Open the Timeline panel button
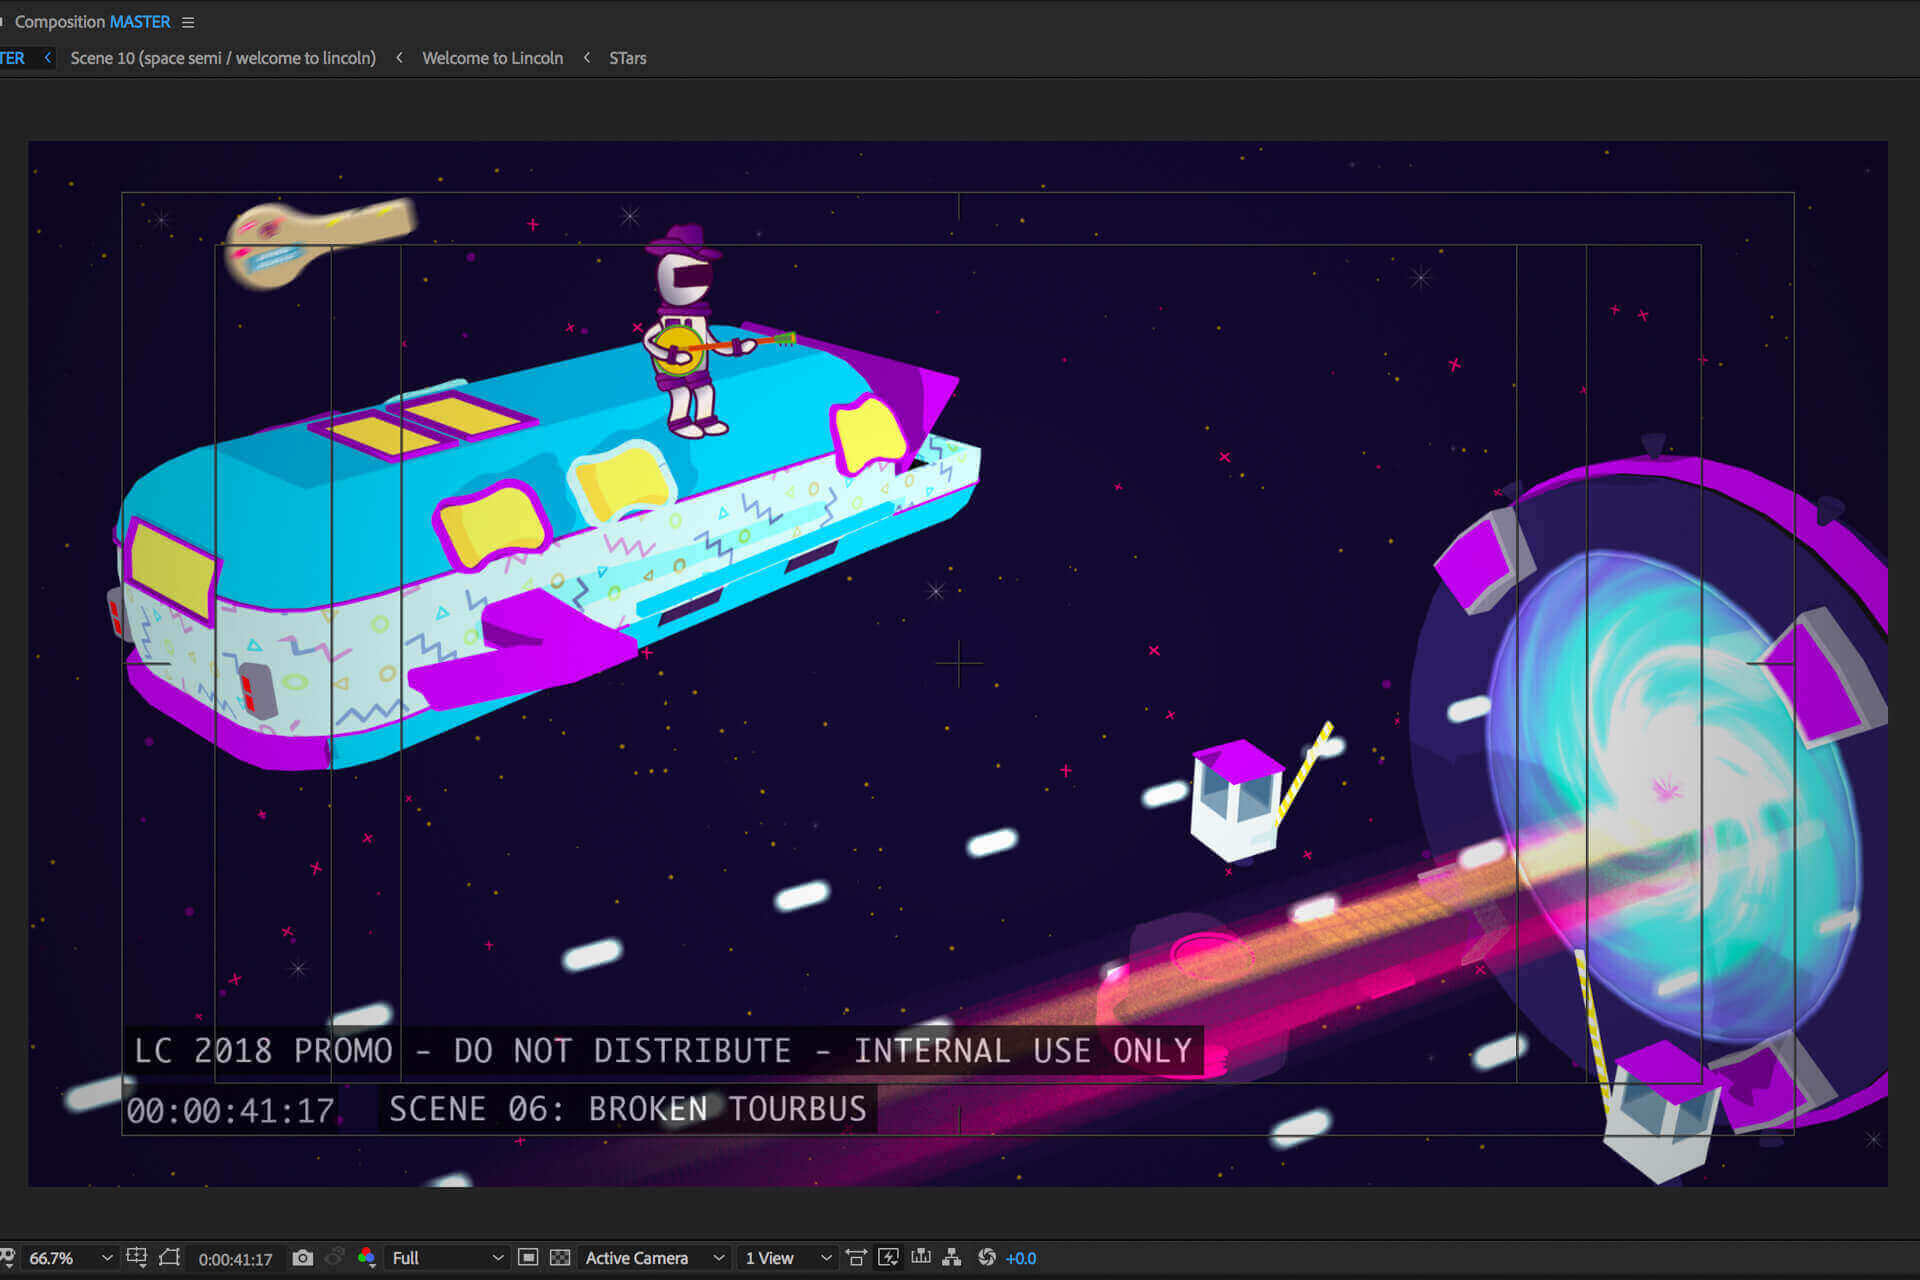The width and height of the screenshot is (1920, 1280). click(921, 1257)
